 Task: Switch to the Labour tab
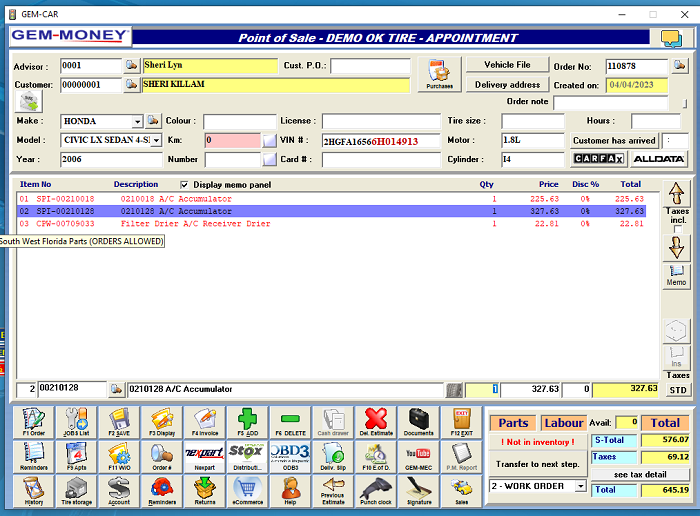pos(564,423)
